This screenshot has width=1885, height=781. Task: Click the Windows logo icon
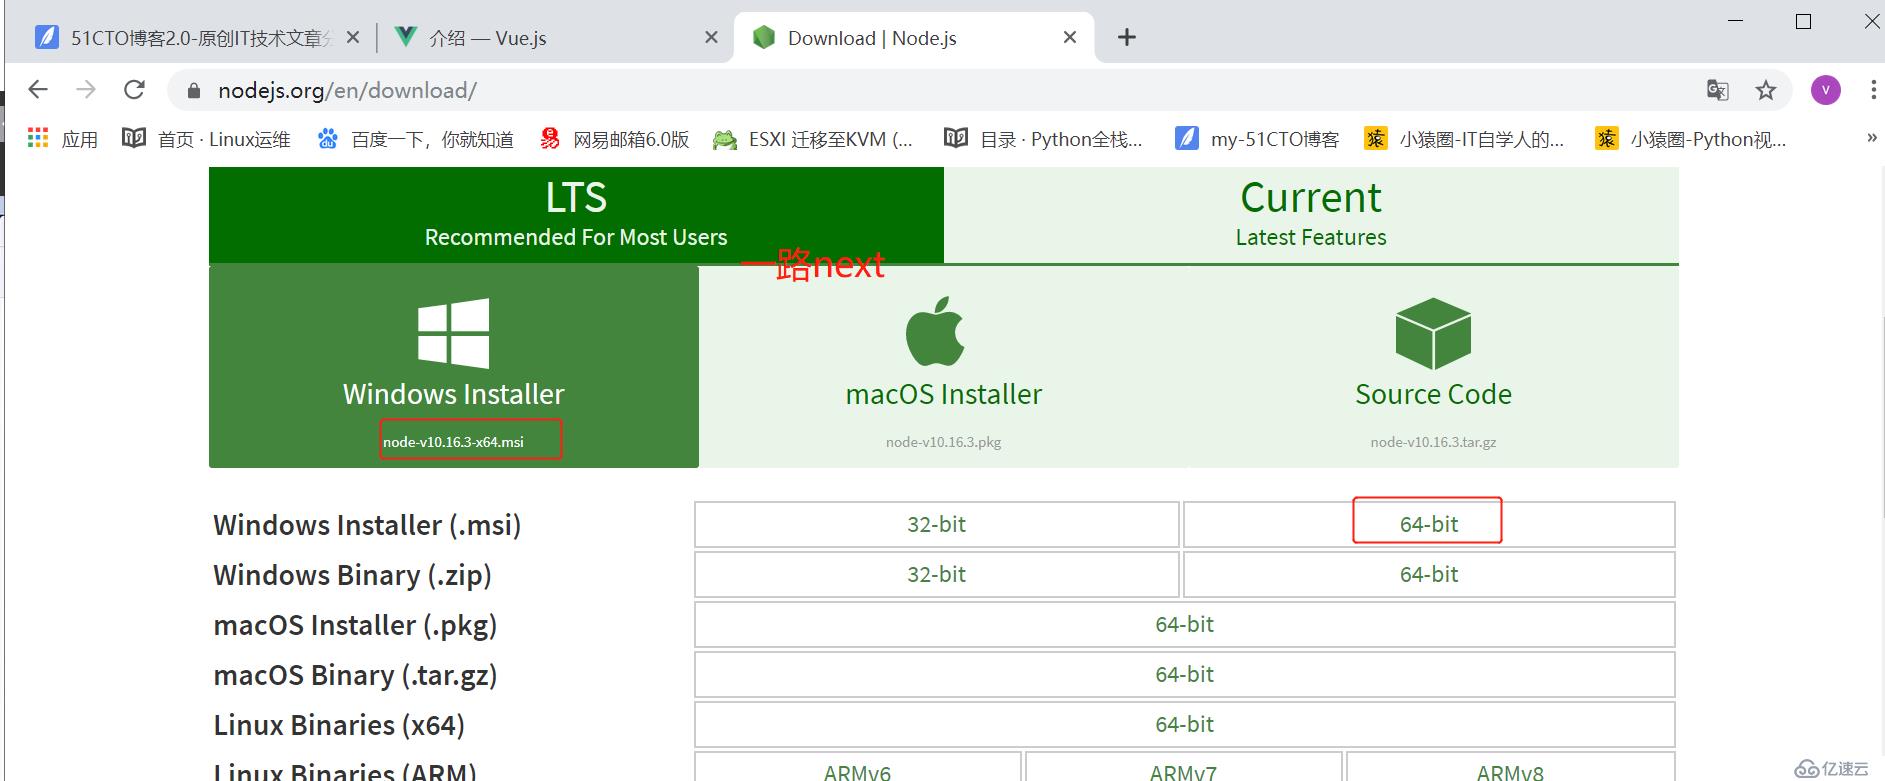[453, 333]
